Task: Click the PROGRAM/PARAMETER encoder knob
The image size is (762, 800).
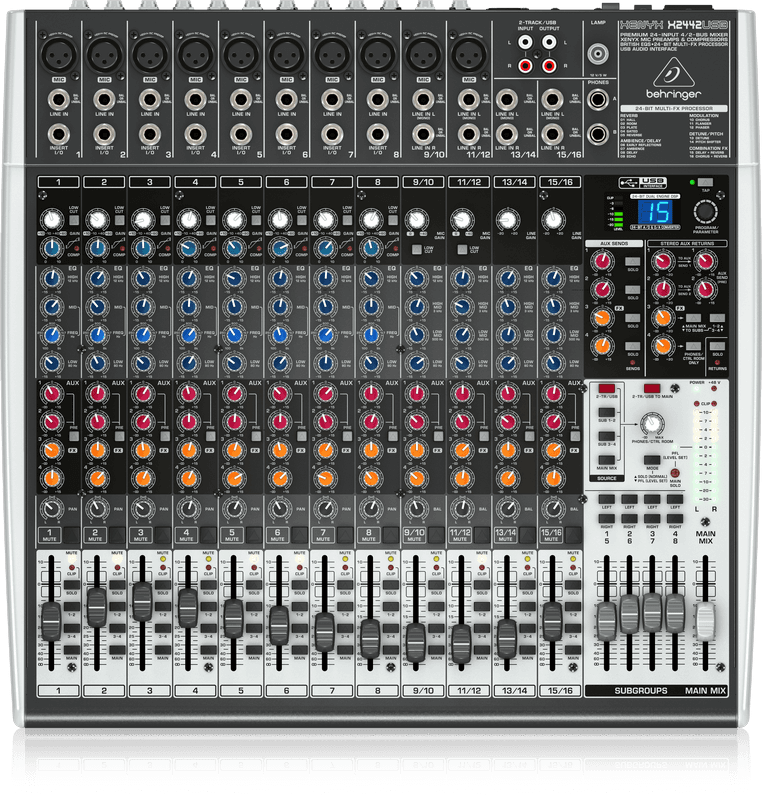Action: pos(706,211)
